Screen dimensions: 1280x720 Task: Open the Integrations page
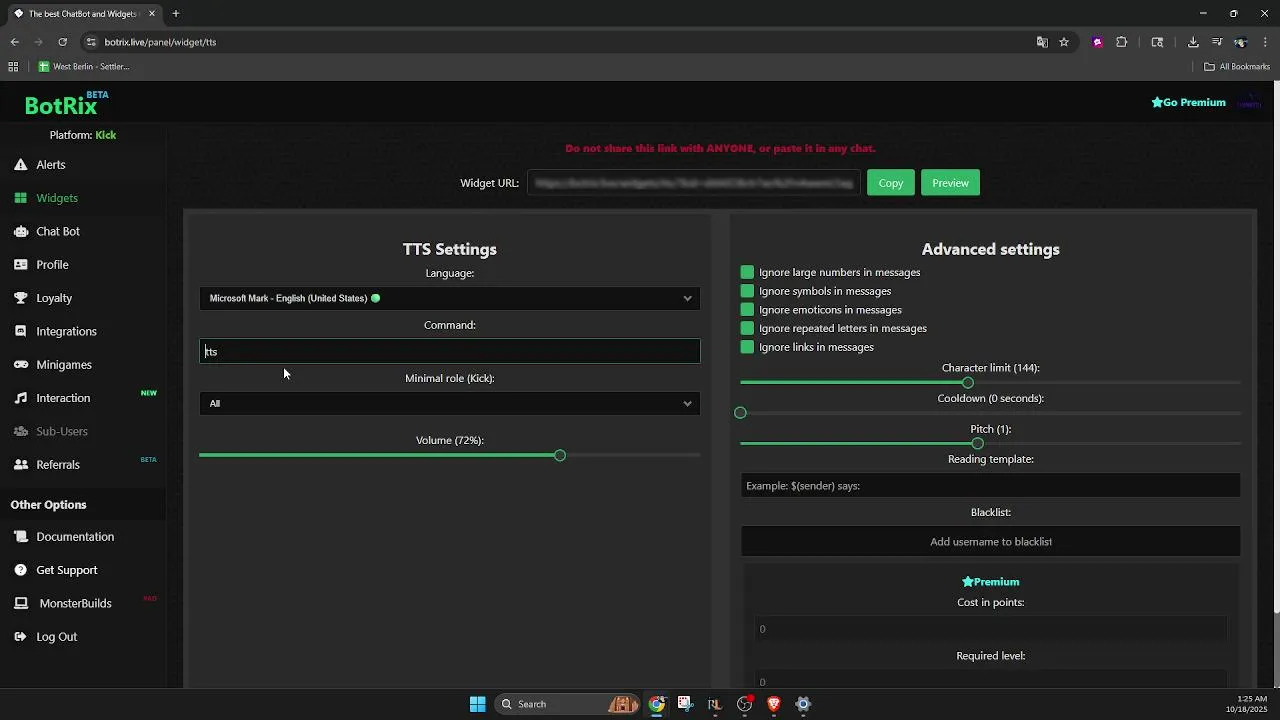(66, 331)
